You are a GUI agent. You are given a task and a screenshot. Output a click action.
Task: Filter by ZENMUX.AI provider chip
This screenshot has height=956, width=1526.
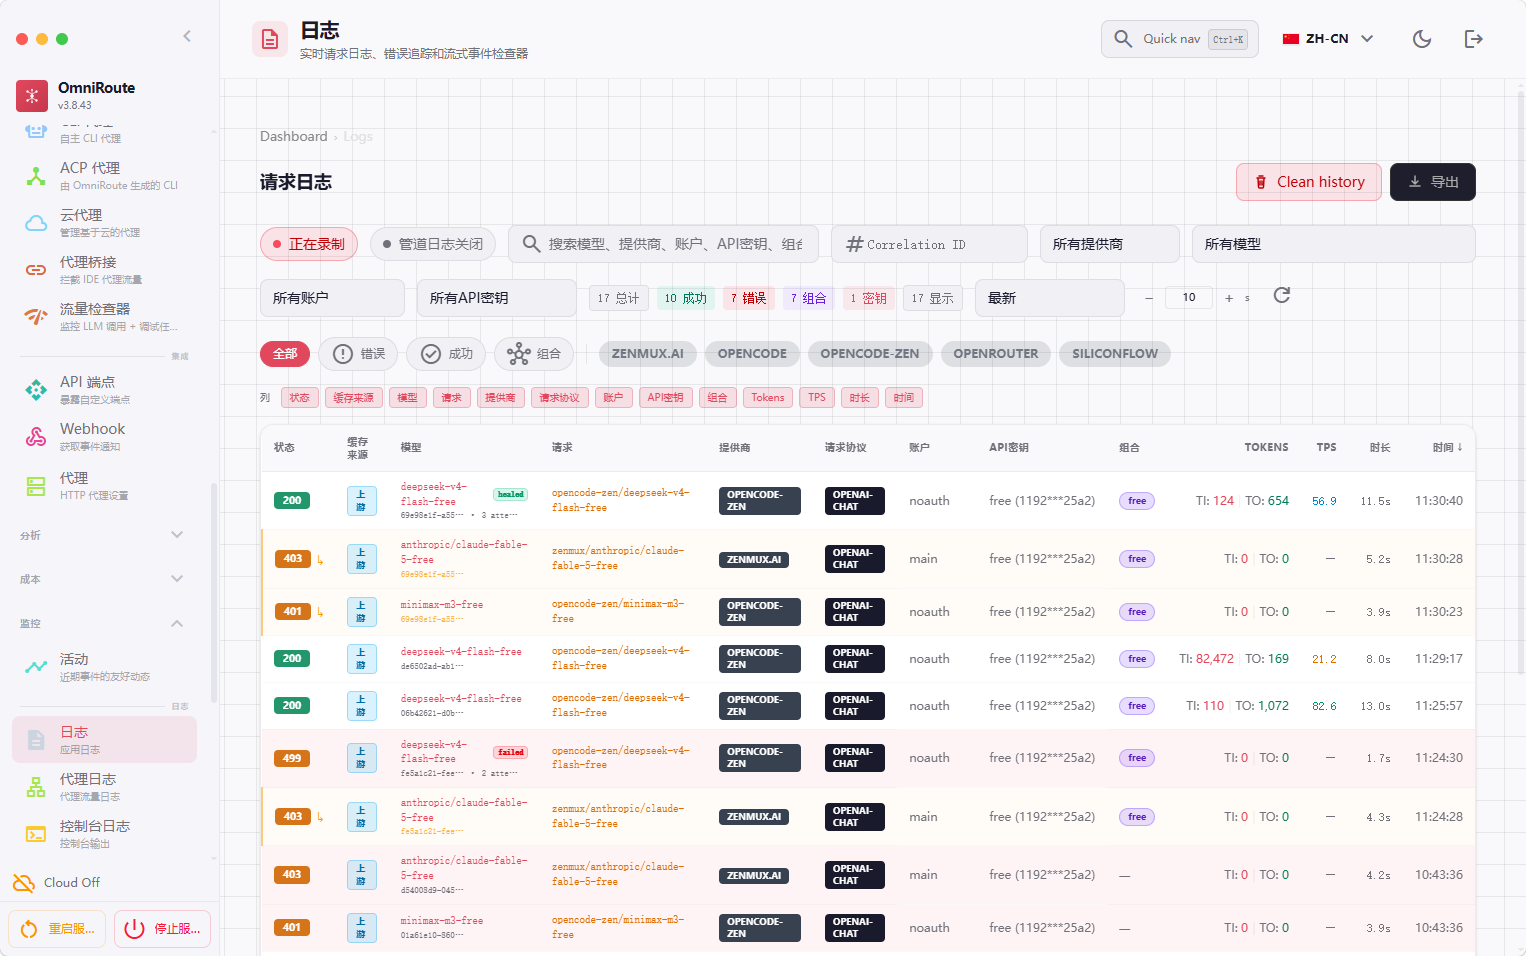pyautogui.click(x=648, y=354)
